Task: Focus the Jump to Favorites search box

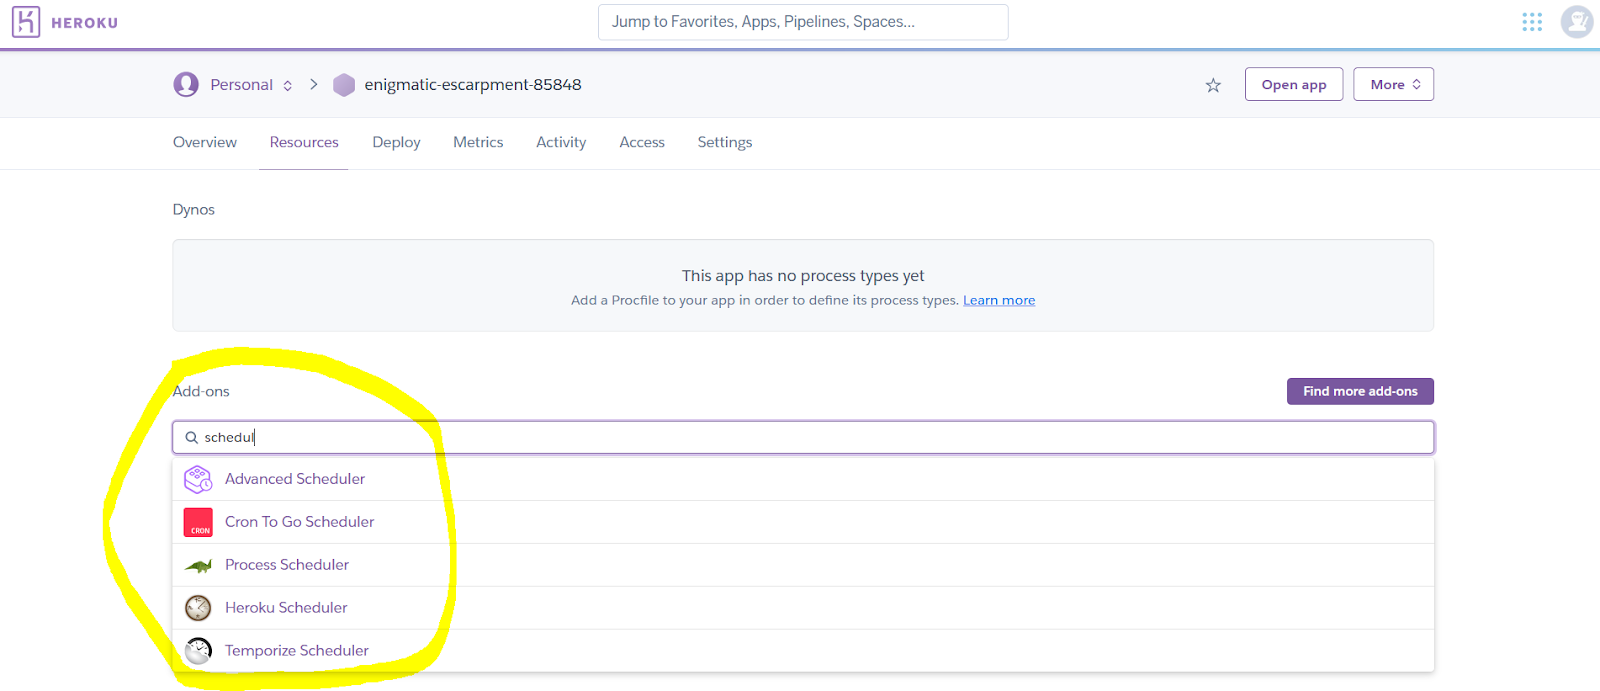Action: coord(803,22)
